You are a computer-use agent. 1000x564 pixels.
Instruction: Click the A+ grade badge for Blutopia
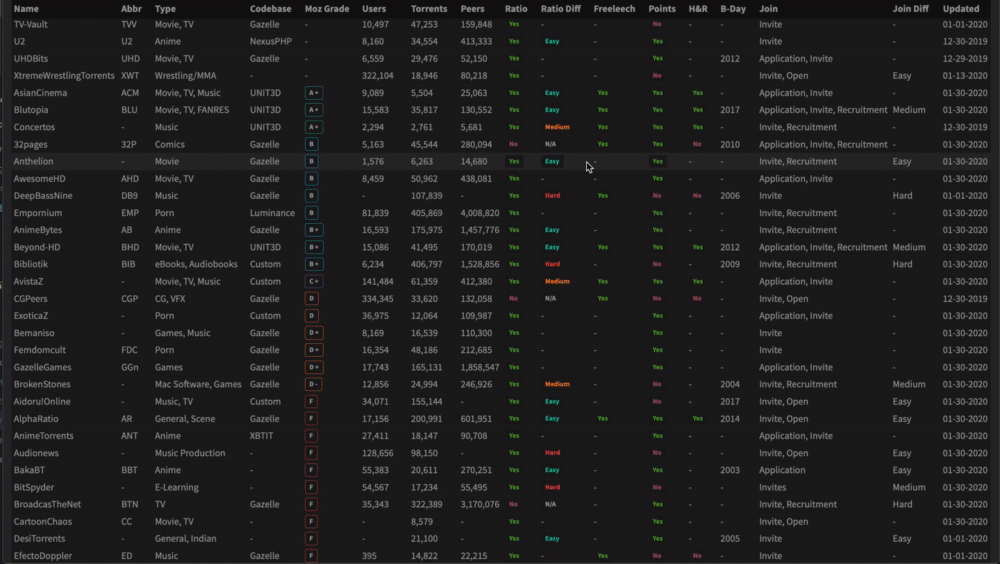click(313, 110)
